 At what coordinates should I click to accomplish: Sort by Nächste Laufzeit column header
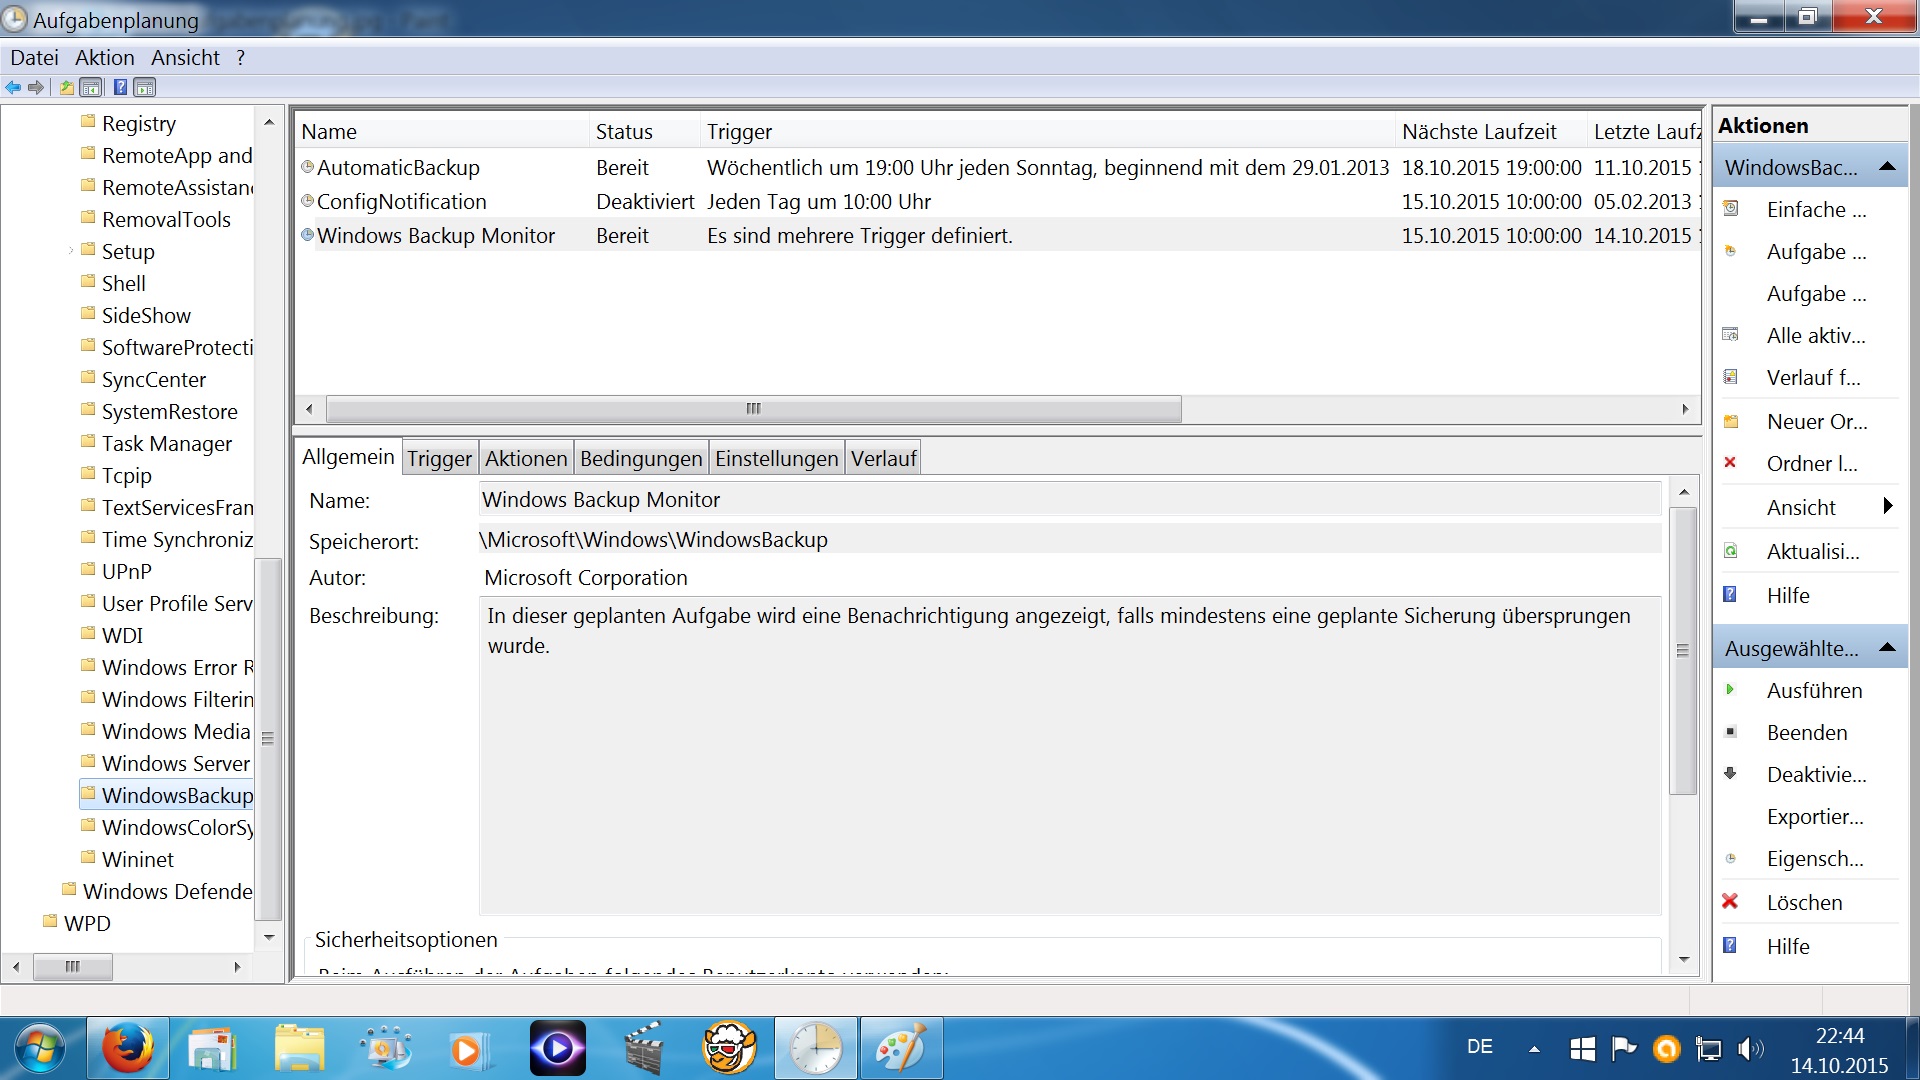click(1490, 132)
